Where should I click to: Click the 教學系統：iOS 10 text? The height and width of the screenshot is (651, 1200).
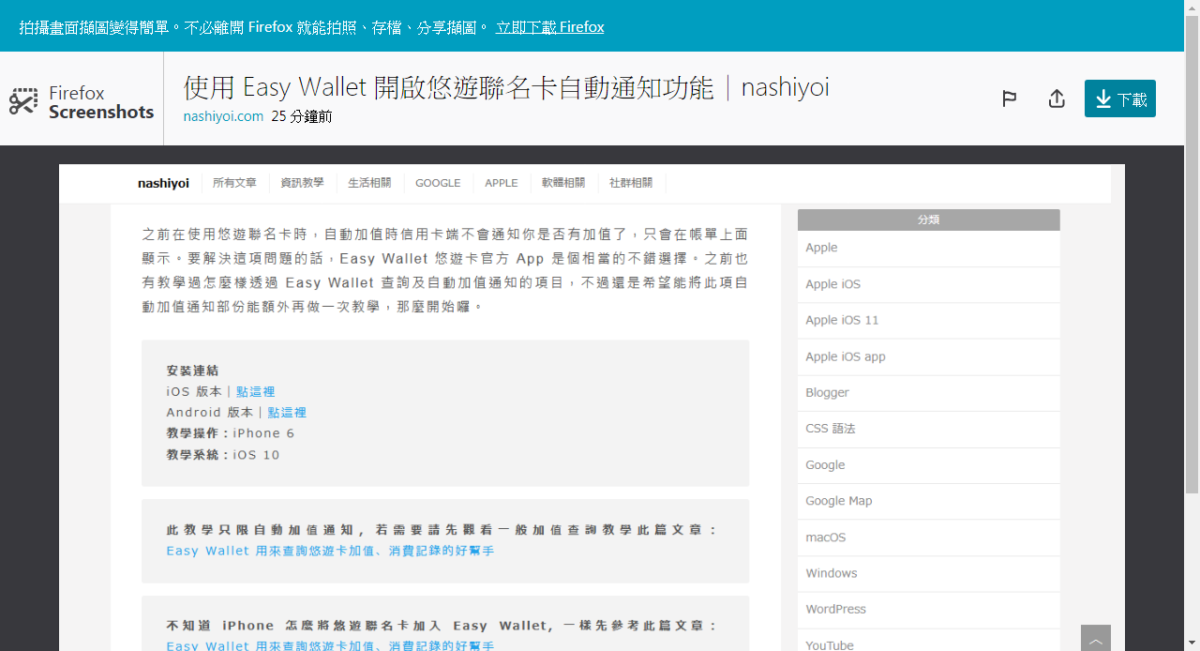[223, 455]
